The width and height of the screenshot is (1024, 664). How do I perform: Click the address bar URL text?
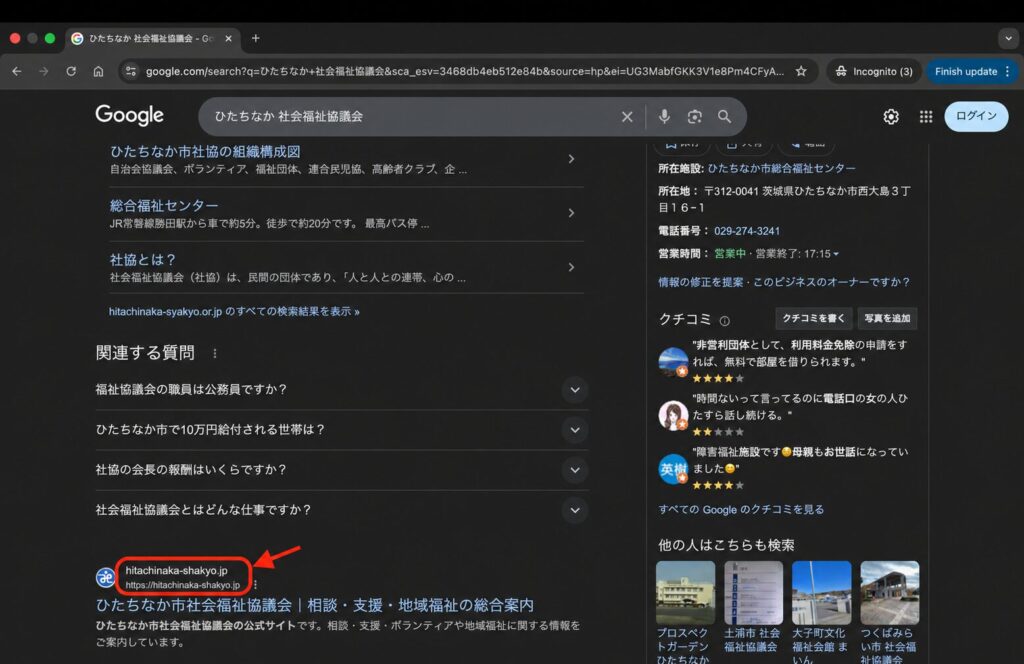click(x=464, y=71)
